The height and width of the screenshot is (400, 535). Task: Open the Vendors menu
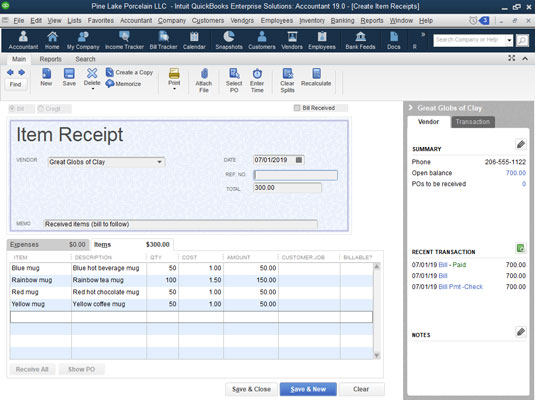click(242, 20)
